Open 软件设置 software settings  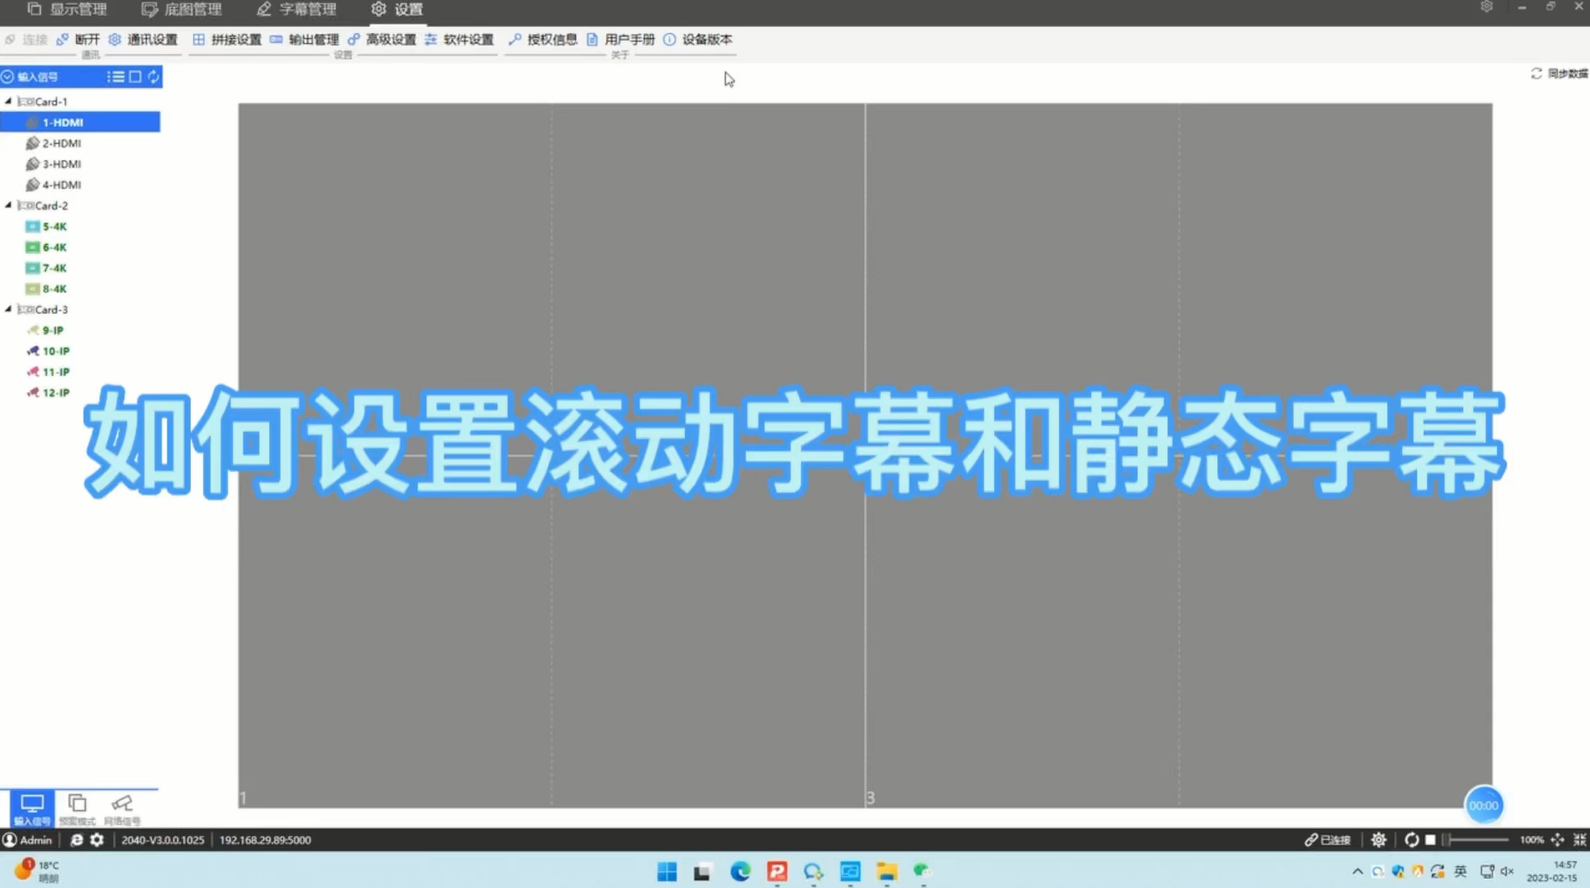click(459, 39)
